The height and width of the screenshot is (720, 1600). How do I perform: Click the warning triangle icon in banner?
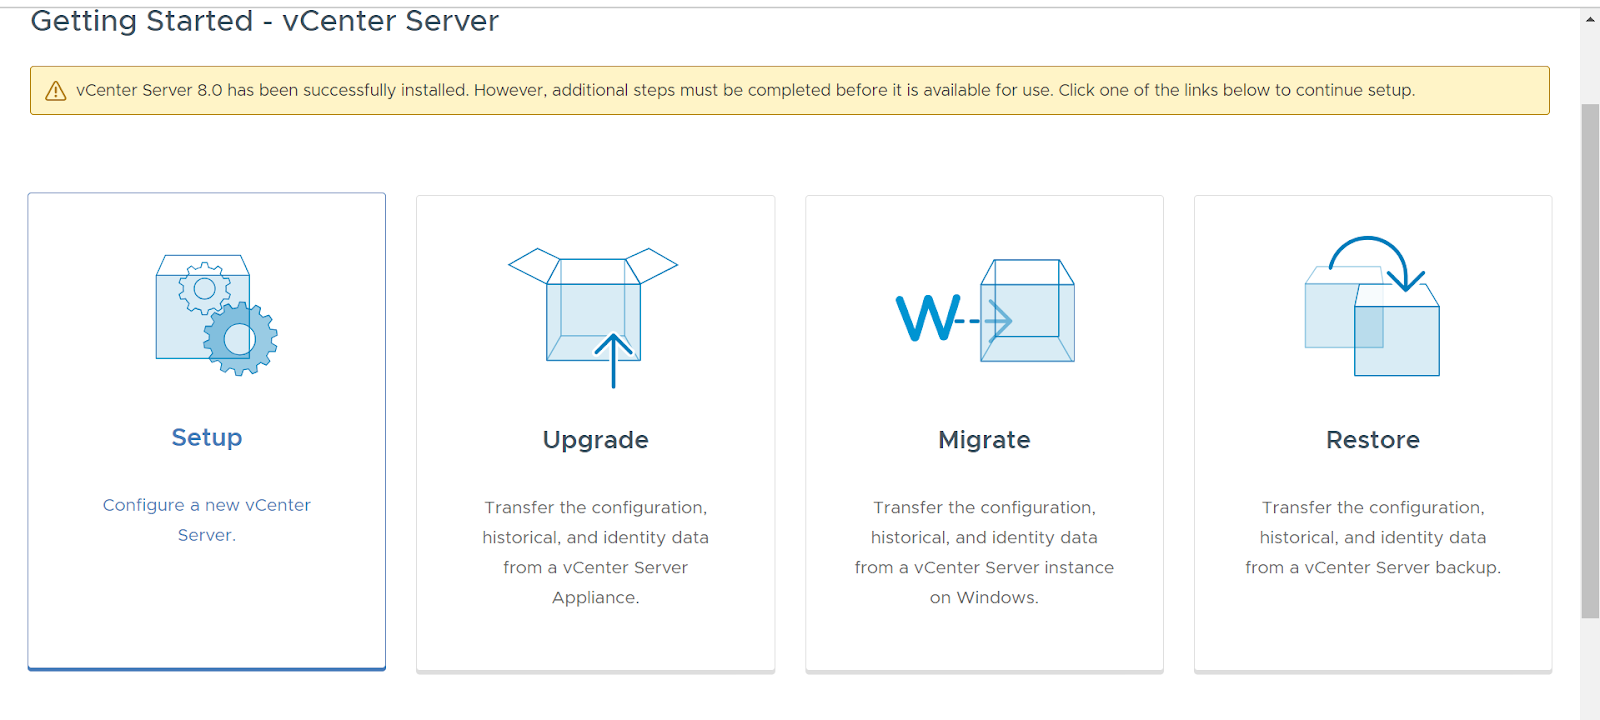[56, 91]
